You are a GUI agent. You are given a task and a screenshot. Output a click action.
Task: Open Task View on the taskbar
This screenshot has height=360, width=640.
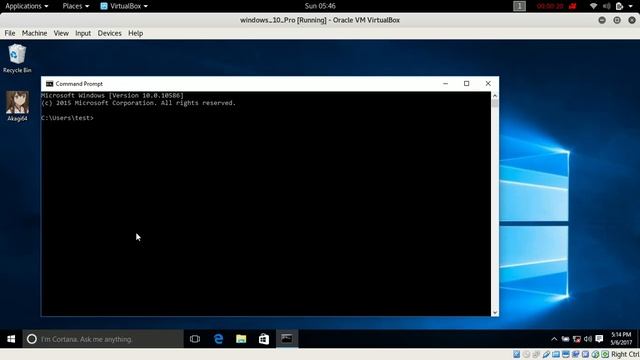click(195, 339)
